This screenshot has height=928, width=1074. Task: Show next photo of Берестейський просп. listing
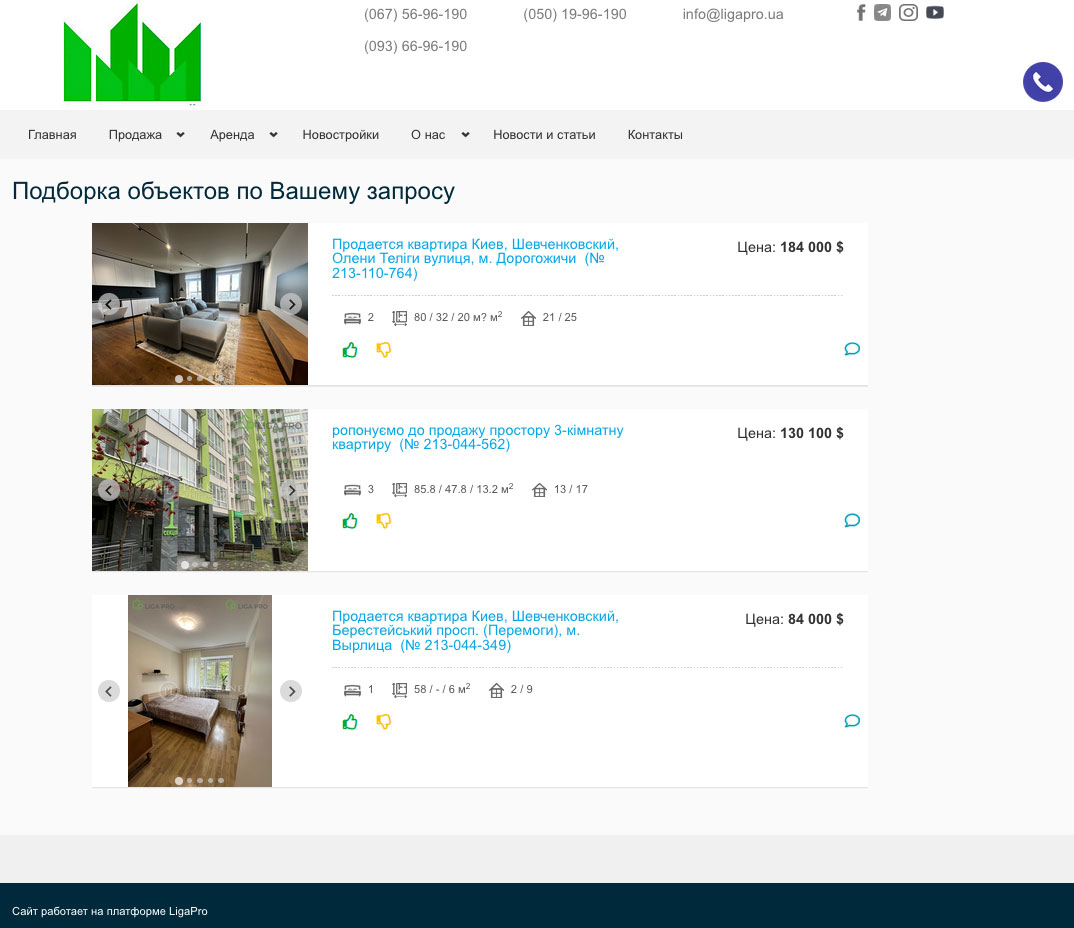click(x=291, y=691)
